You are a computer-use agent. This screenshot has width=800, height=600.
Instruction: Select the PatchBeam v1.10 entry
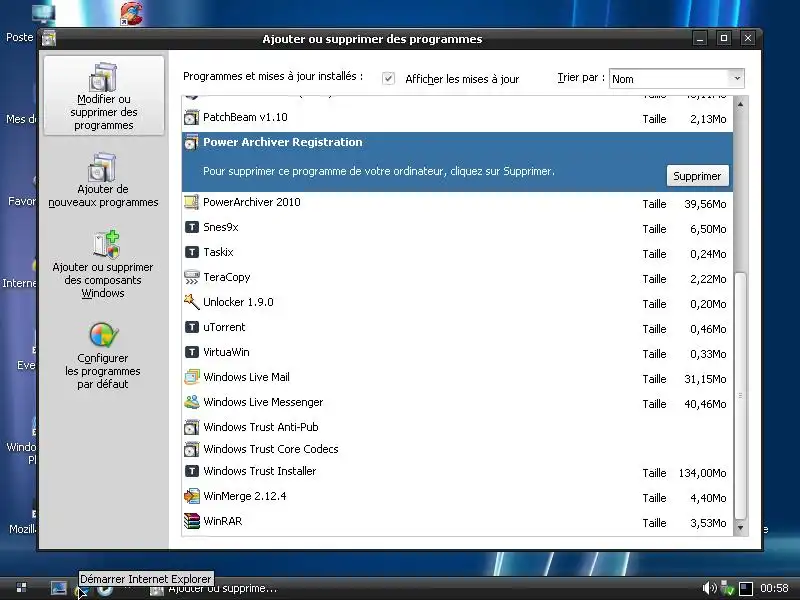pos(457,118)
